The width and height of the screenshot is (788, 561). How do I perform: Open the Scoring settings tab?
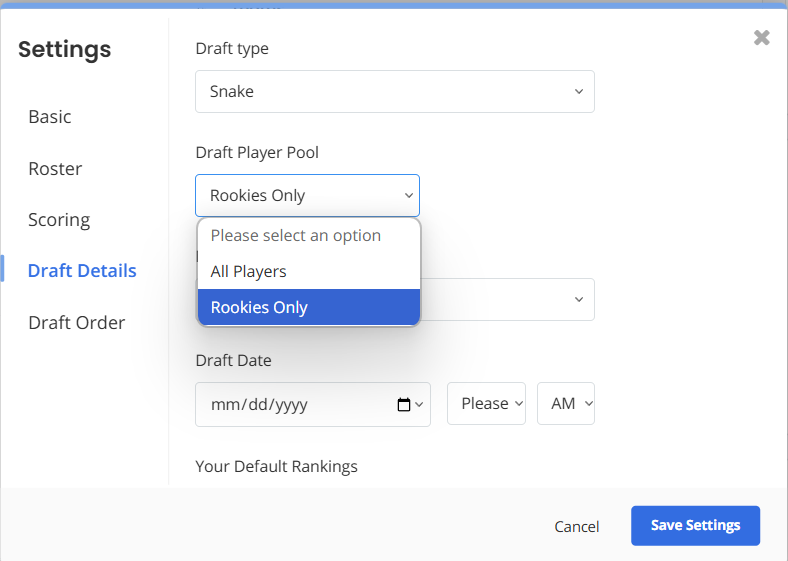coord(59,220)
